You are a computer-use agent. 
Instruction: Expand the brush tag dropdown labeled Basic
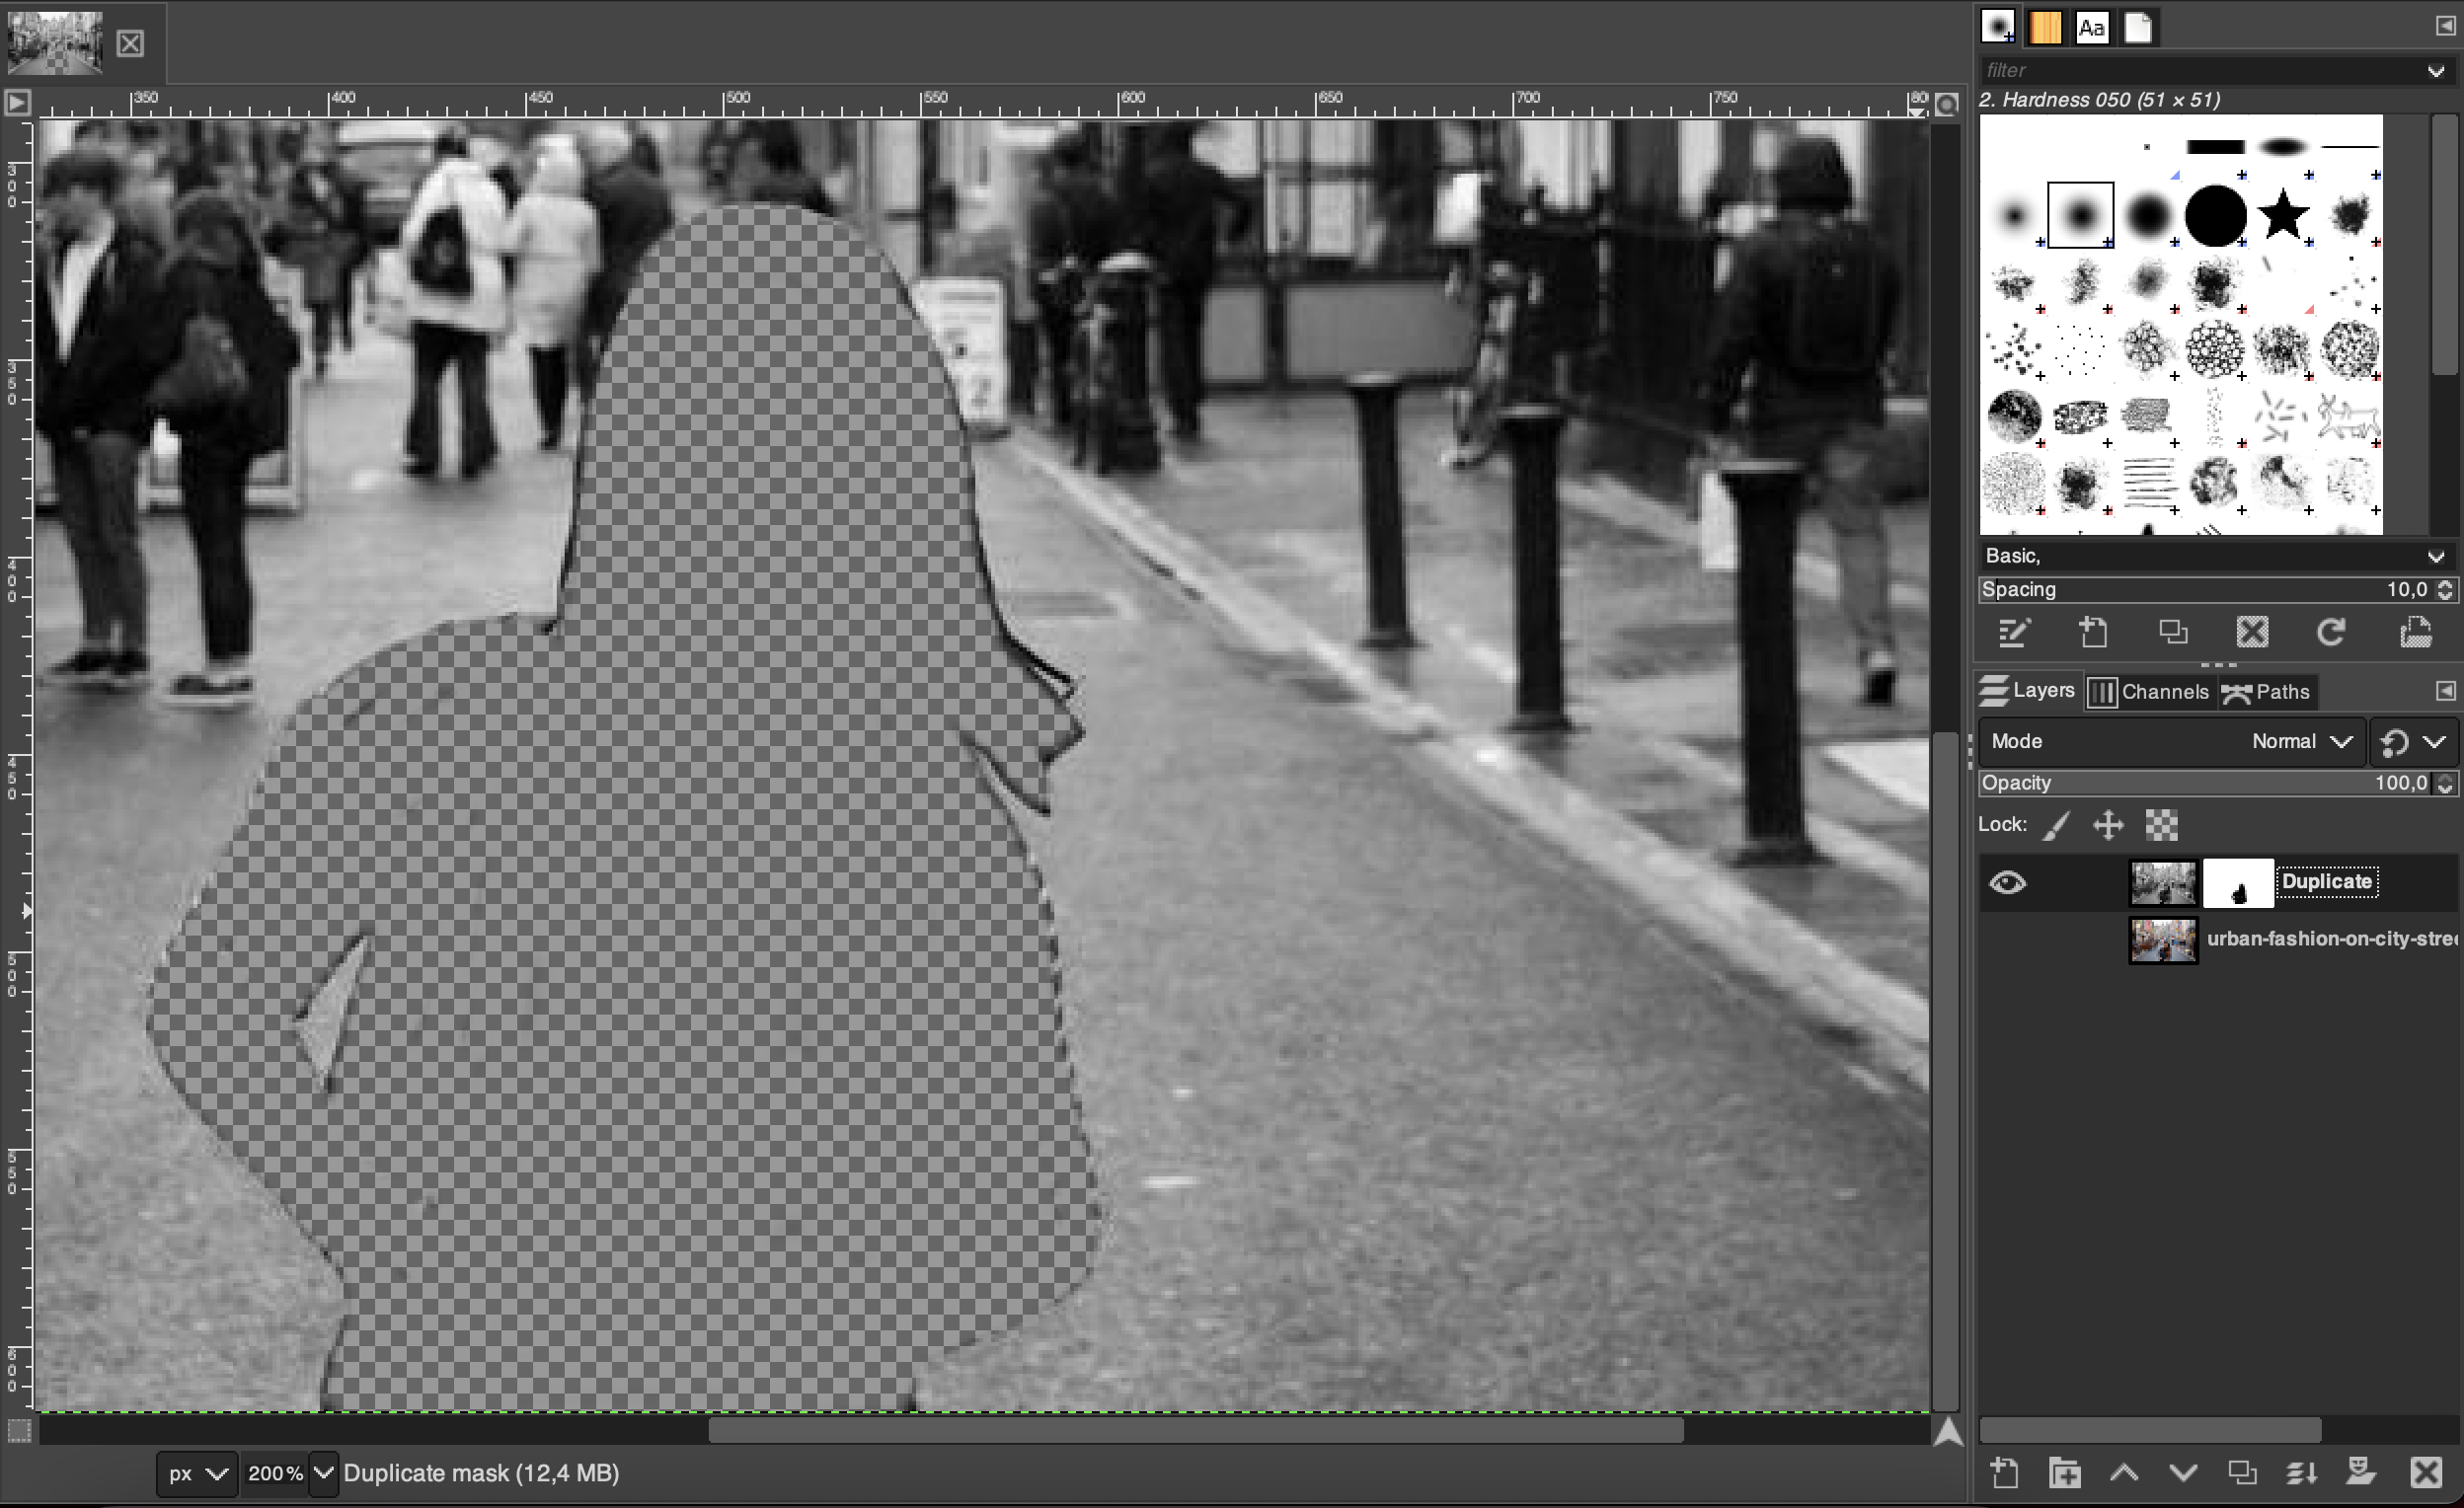coord(2435,556)
